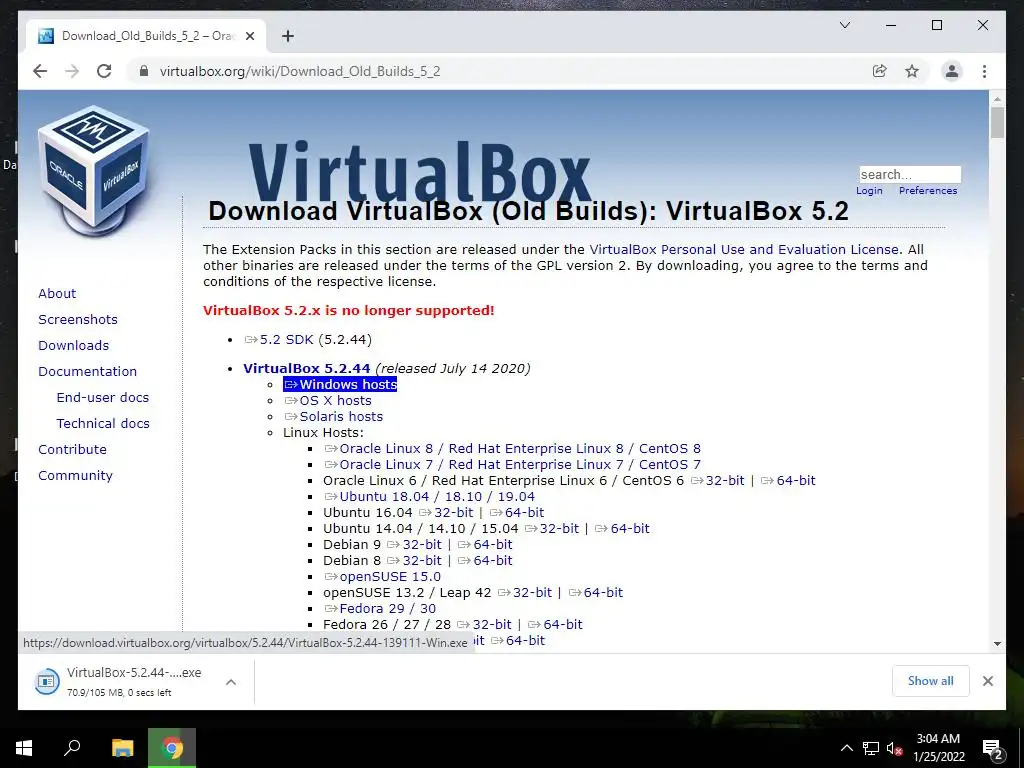
Task: Open End-user docs in the sidebar
Action: coord(103,397)
